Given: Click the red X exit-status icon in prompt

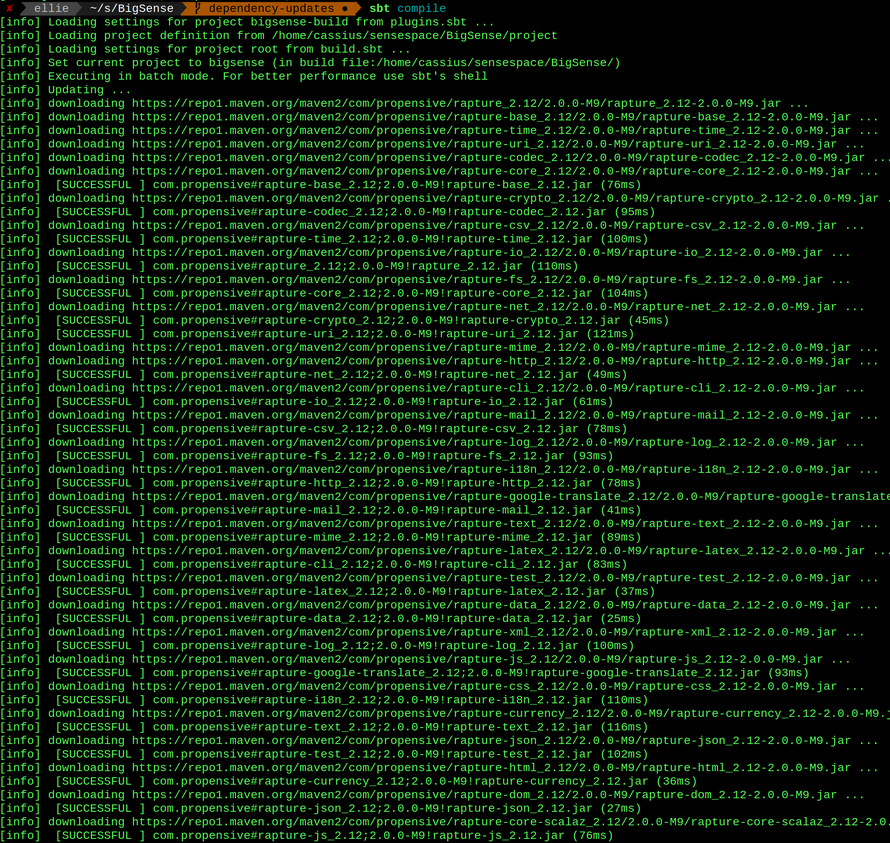Looking at the screenshot, I should pyautogui.click(x=9, y=8).
